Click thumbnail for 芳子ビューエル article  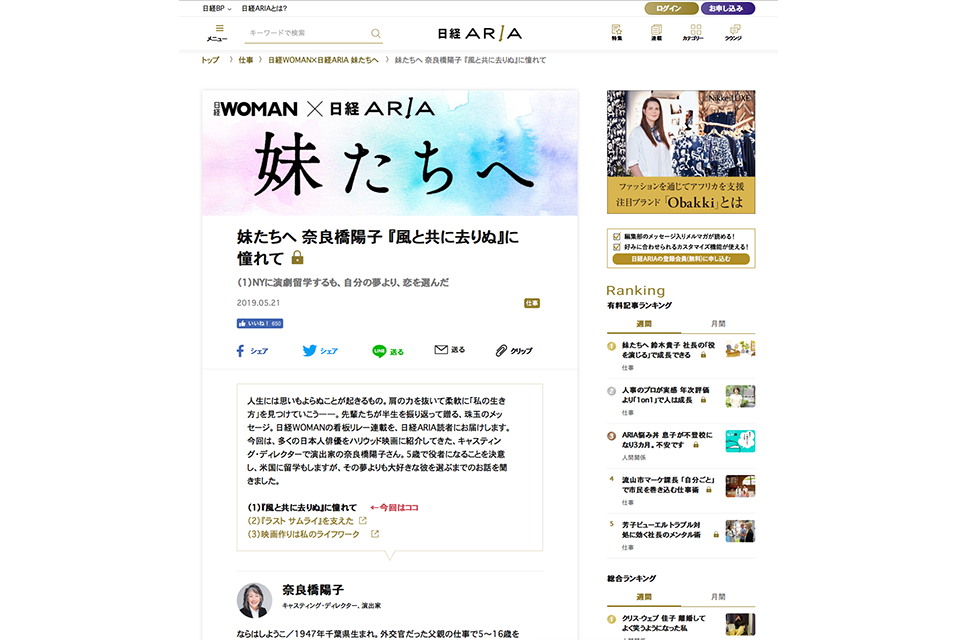(x=740, y=531)
